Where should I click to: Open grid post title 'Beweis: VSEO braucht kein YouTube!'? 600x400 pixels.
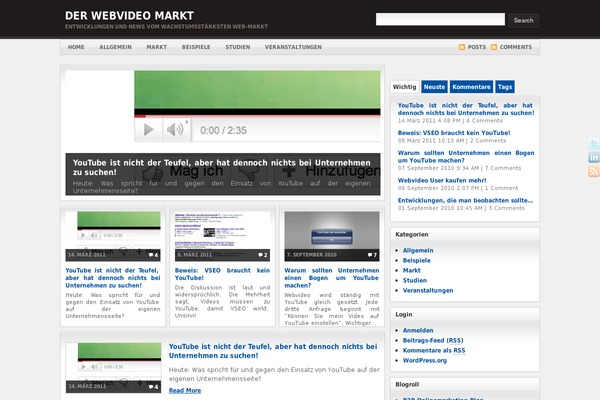222,274
